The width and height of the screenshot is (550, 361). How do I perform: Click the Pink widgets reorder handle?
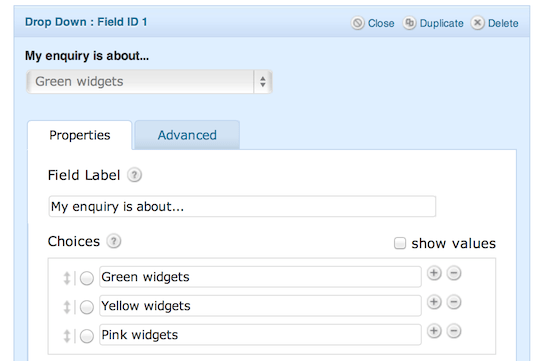(x=67, y=336)
